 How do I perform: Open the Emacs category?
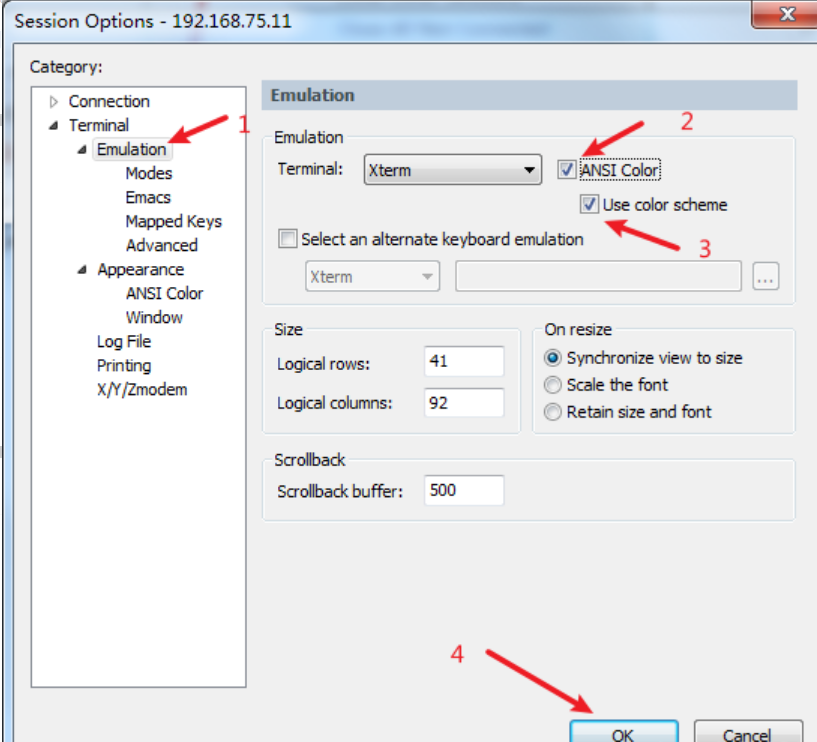[148, 197]
